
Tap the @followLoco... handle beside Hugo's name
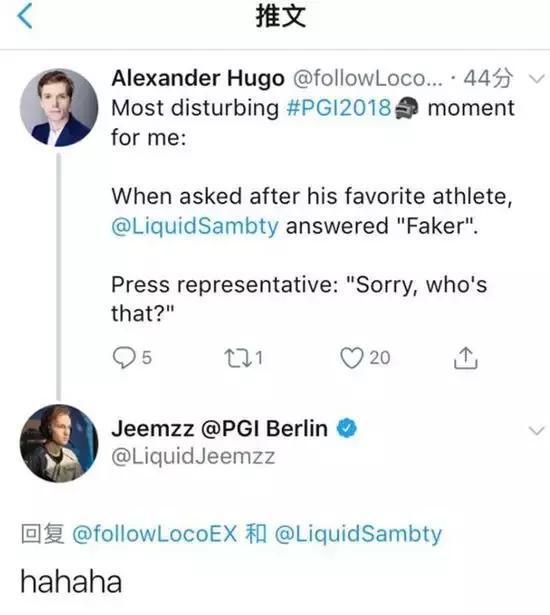click(x=368, y=78)
